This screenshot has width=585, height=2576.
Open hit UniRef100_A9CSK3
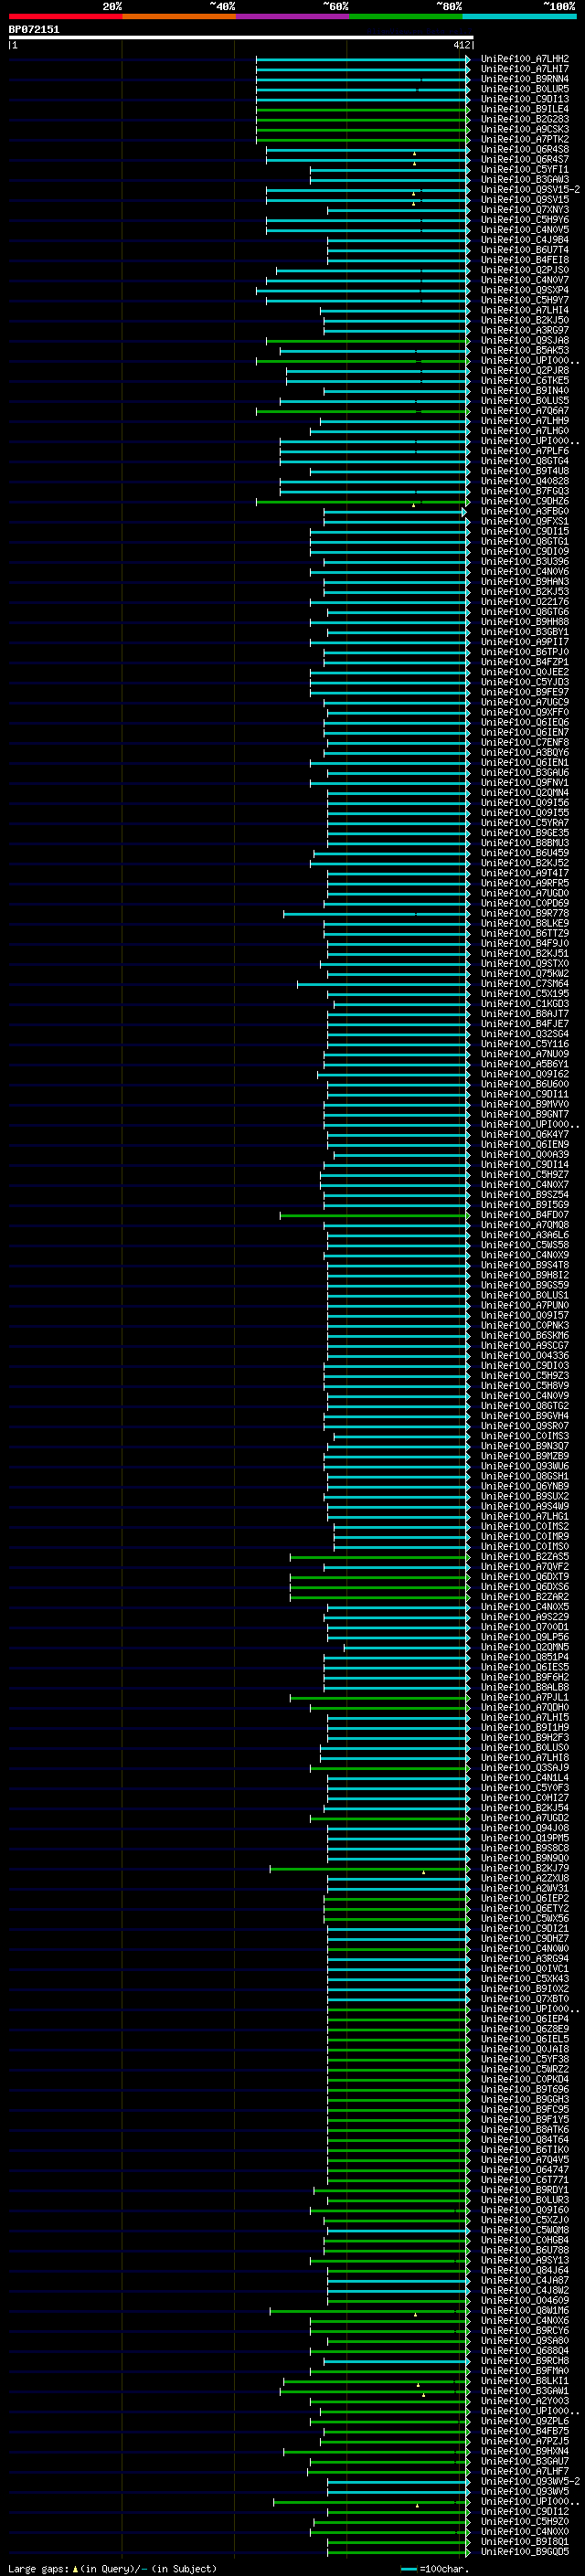[525, 129]
